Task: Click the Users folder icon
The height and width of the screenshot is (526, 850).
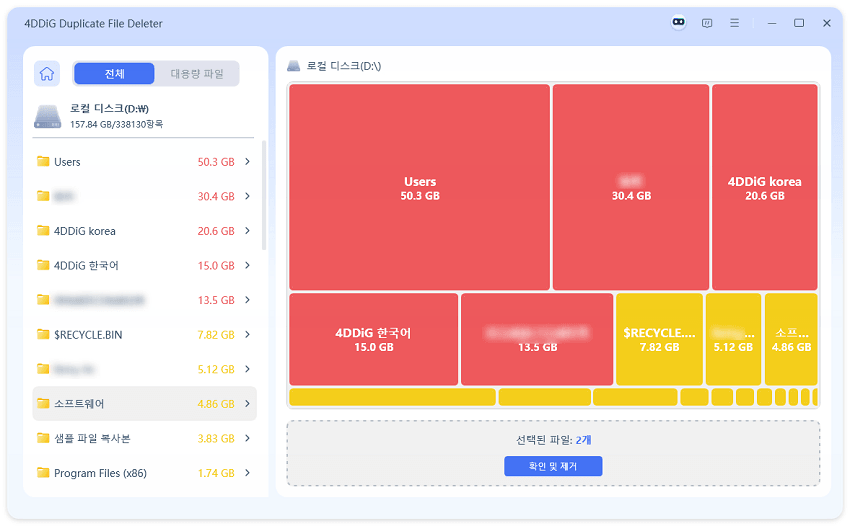Action: (43, 162)
